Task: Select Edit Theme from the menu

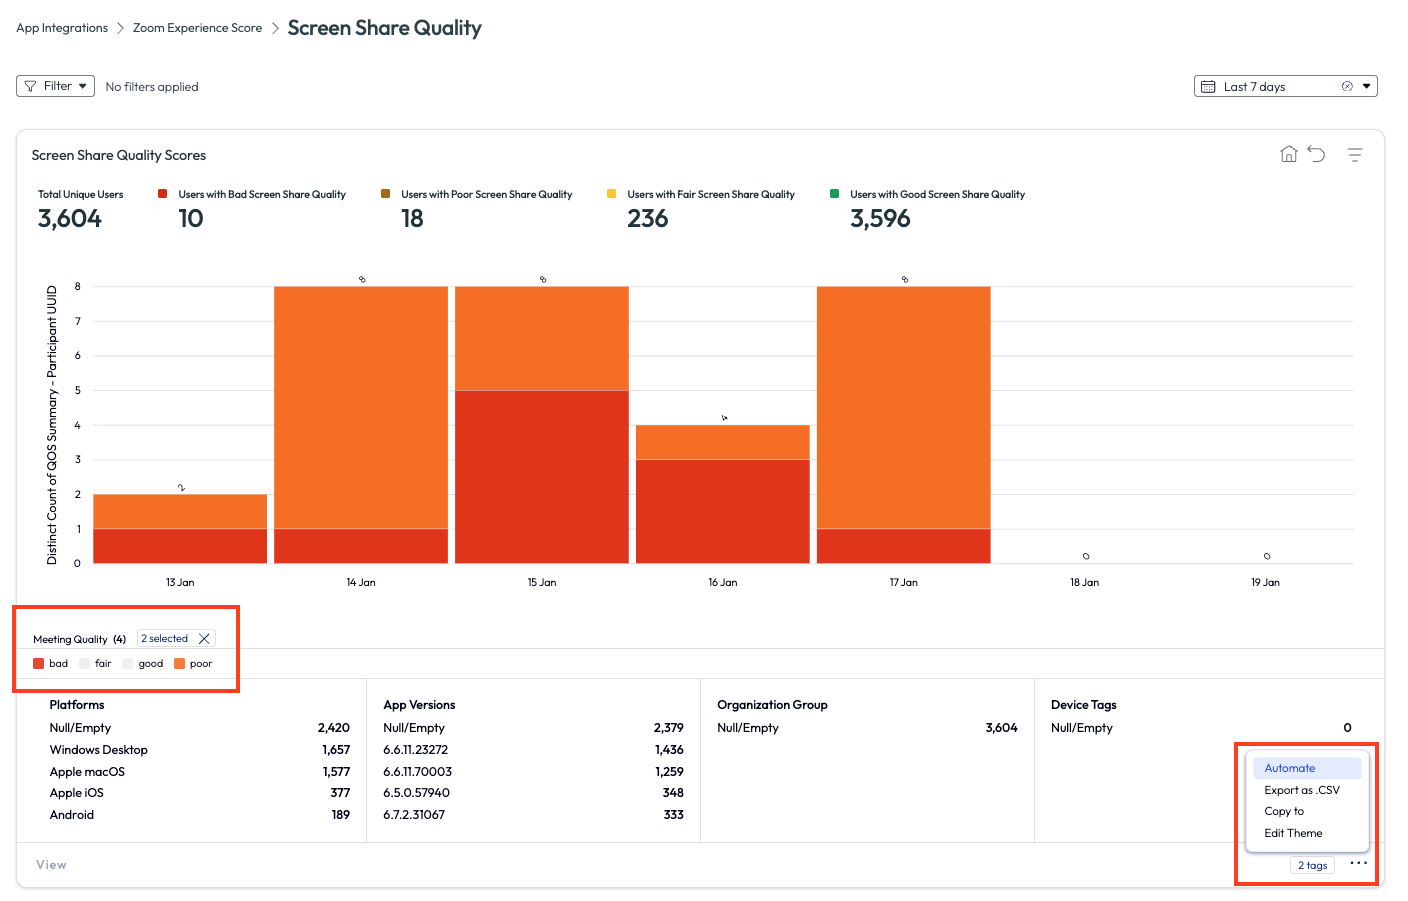Action: click(x=1293, y=833)
